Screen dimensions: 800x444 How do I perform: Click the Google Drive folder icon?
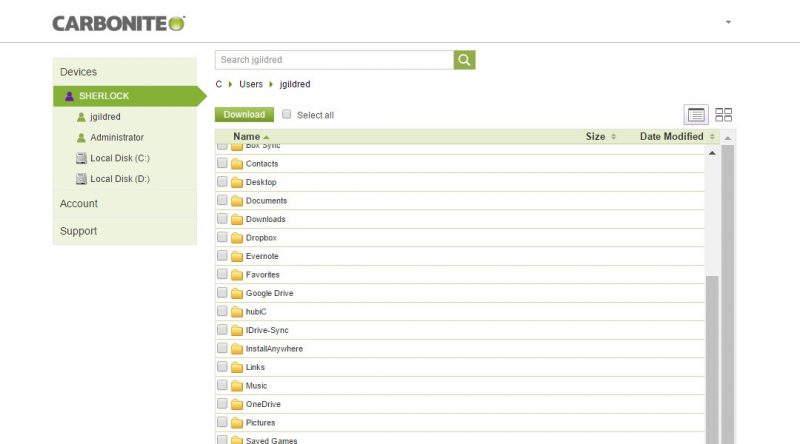coord(237,293)
